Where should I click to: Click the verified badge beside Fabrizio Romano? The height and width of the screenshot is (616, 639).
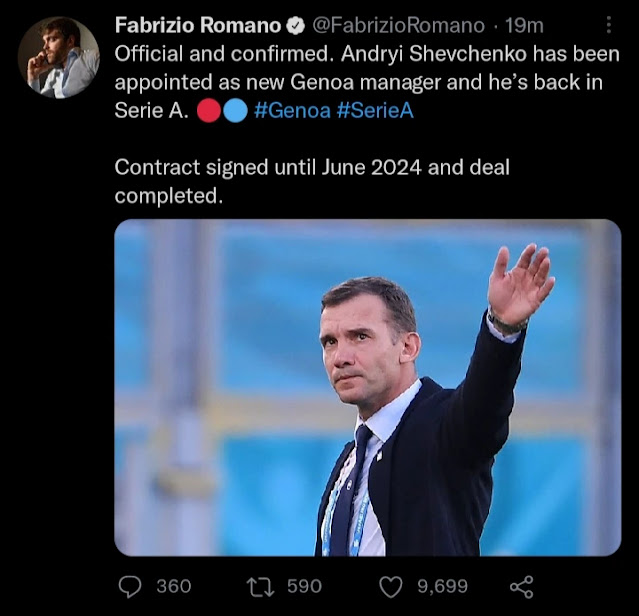tap(297, 25)
